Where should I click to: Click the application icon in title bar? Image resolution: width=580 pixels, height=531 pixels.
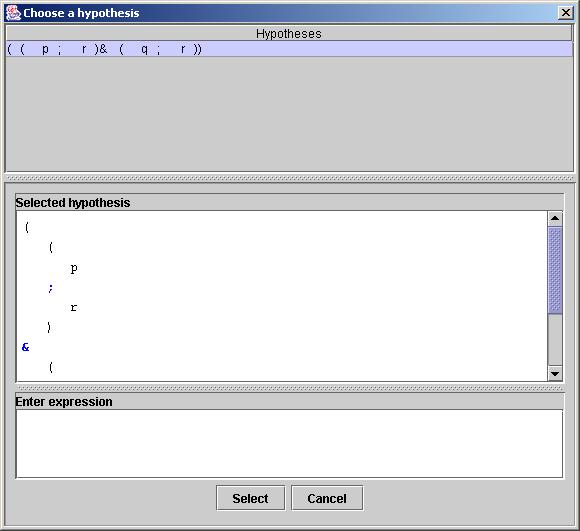(13, 13)
